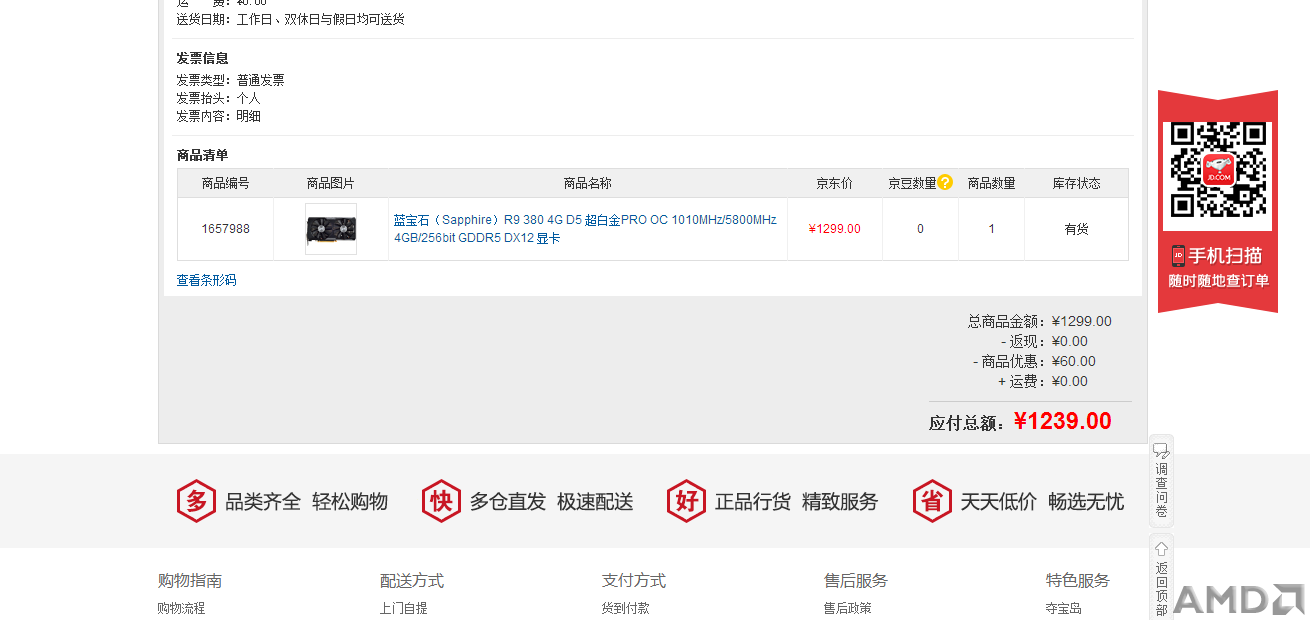Click the 售后服务 footer heading
The image size is (1310, 620).
[856, 581]
